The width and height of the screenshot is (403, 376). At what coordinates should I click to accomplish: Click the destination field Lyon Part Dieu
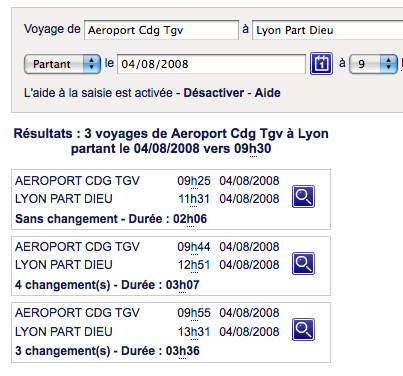[x=328, y=30]
